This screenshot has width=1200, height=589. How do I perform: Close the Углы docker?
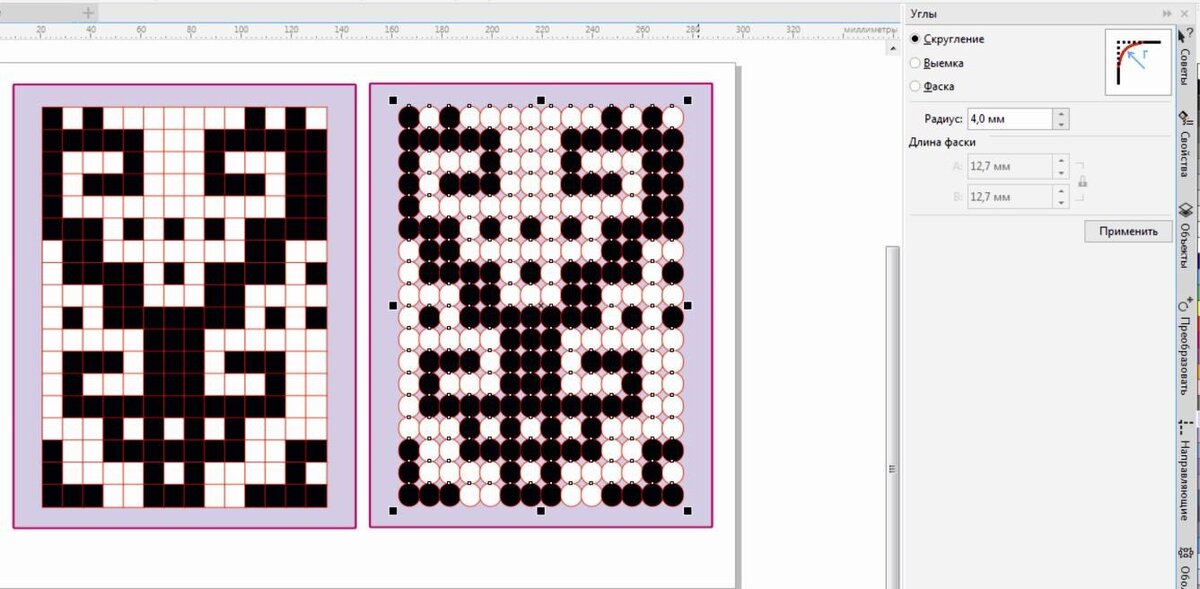pos(1182,13)
